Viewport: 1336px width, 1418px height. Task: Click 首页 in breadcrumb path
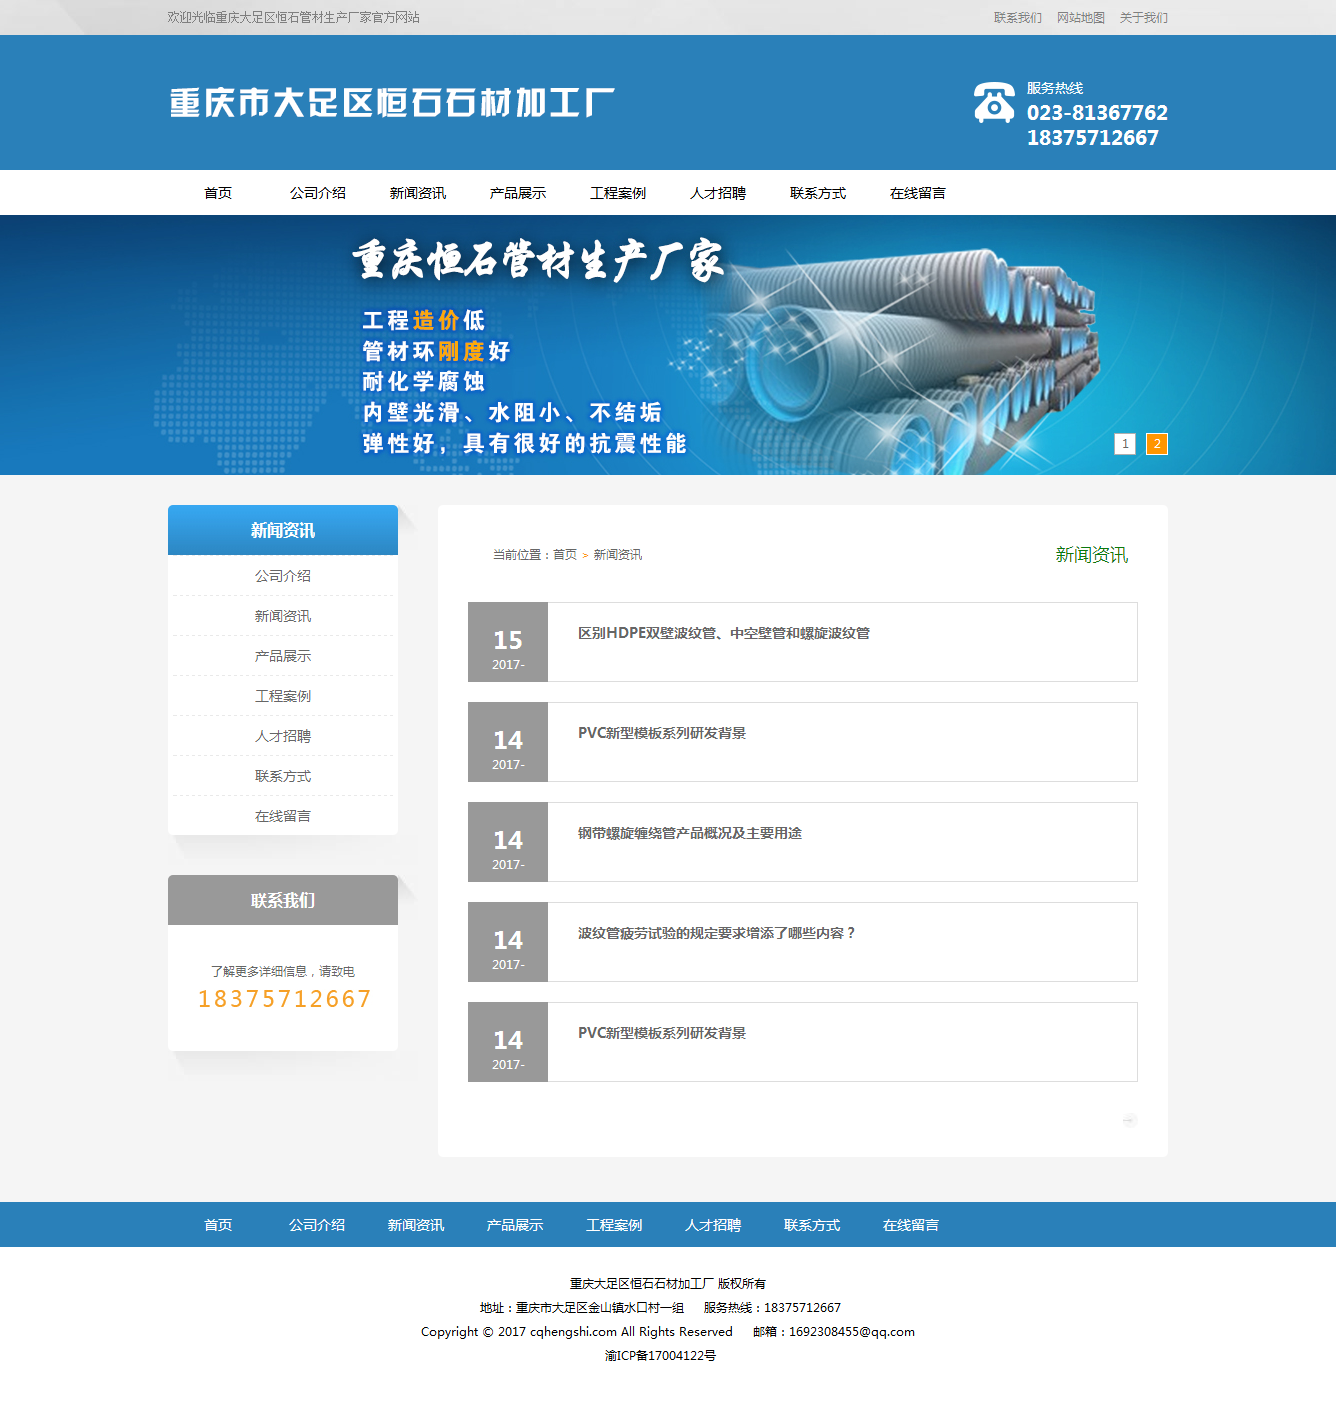(x=565, y=555)
